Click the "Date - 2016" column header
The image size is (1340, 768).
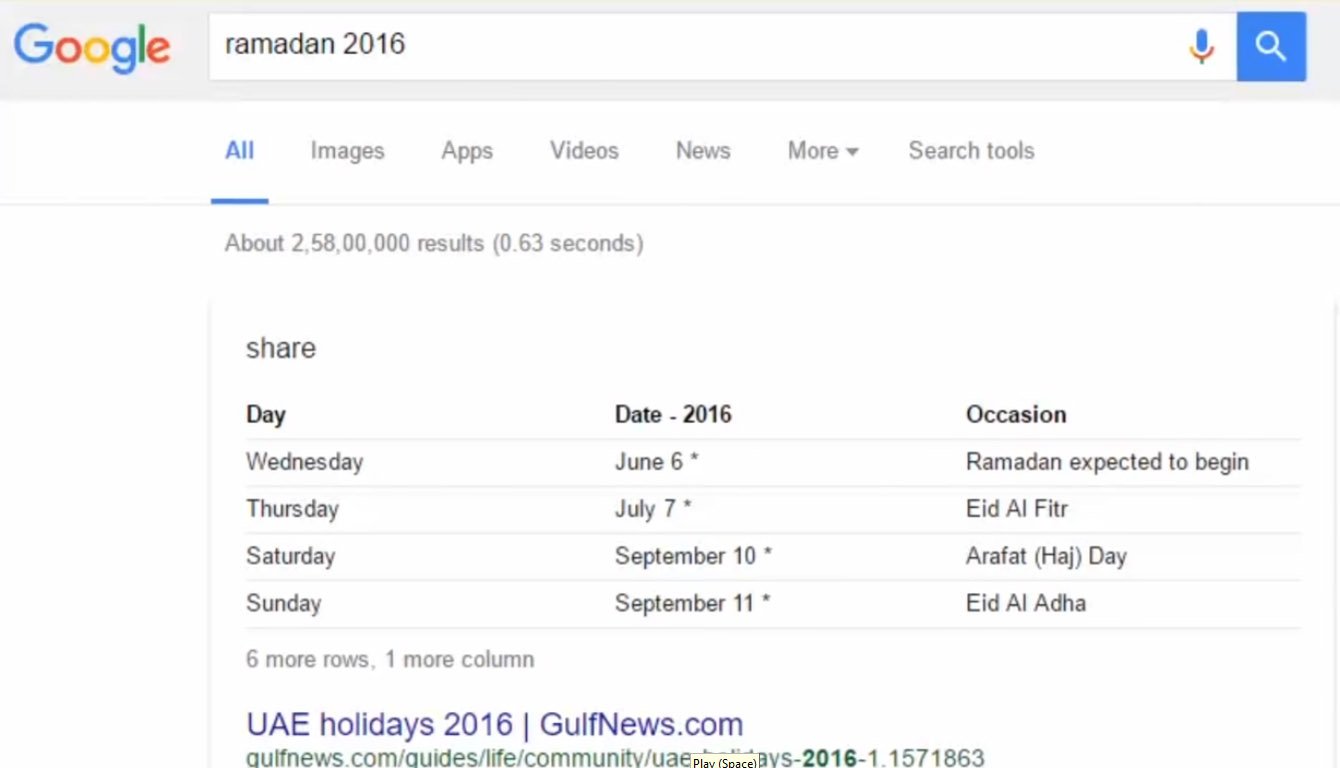pos(673,414)
